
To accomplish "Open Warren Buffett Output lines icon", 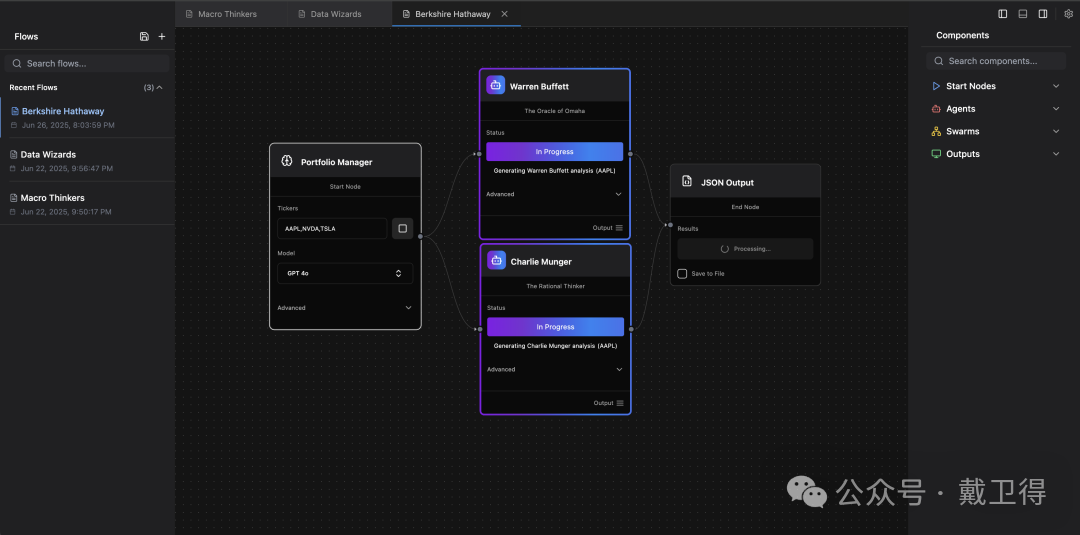I will pos(619,228).
